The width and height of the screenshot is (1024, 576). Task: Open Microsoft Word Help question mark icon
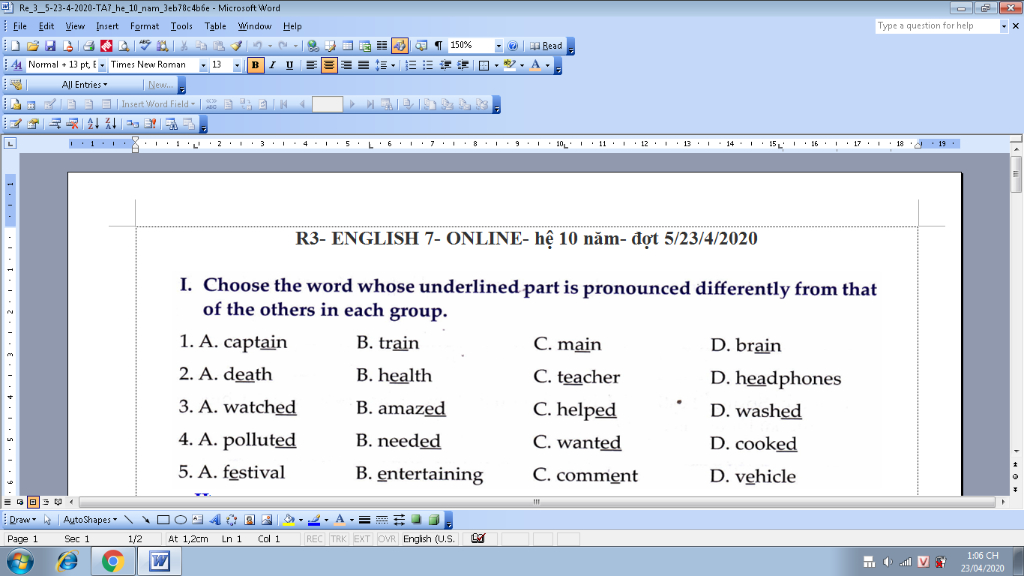click(x=513, y=46)
